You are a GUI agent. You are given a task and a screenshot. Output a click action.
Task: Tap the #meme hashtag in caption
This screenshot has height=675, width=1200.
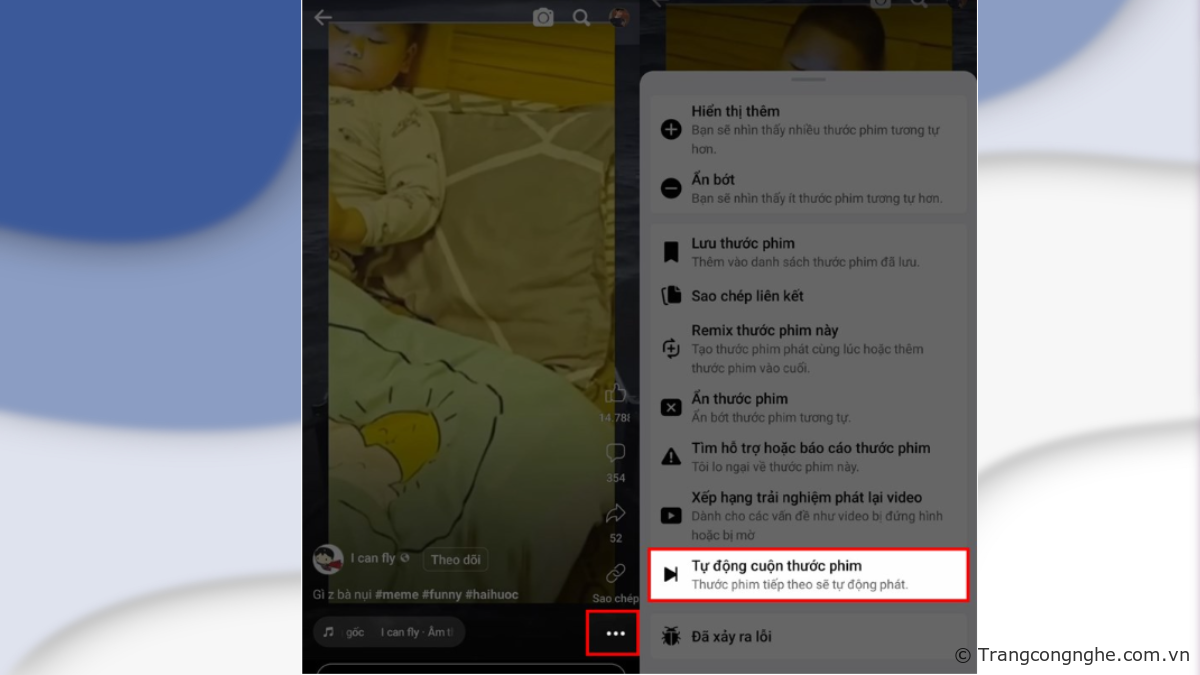pyautogui.click(x=398, y=594)
